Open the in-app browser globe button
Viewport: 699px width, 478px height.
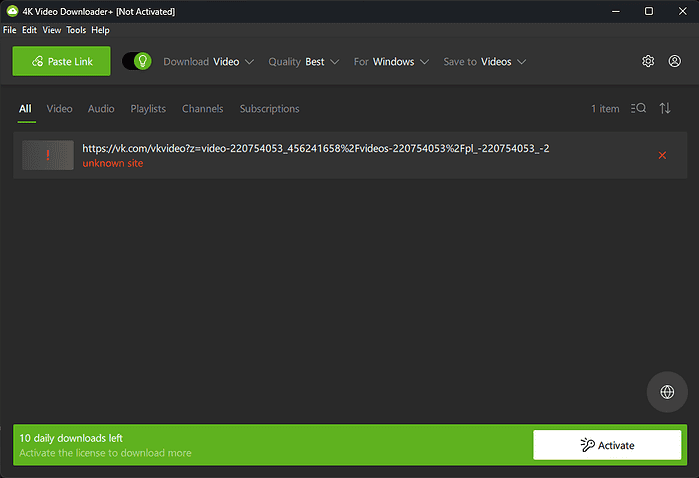(x=667, y=392)
